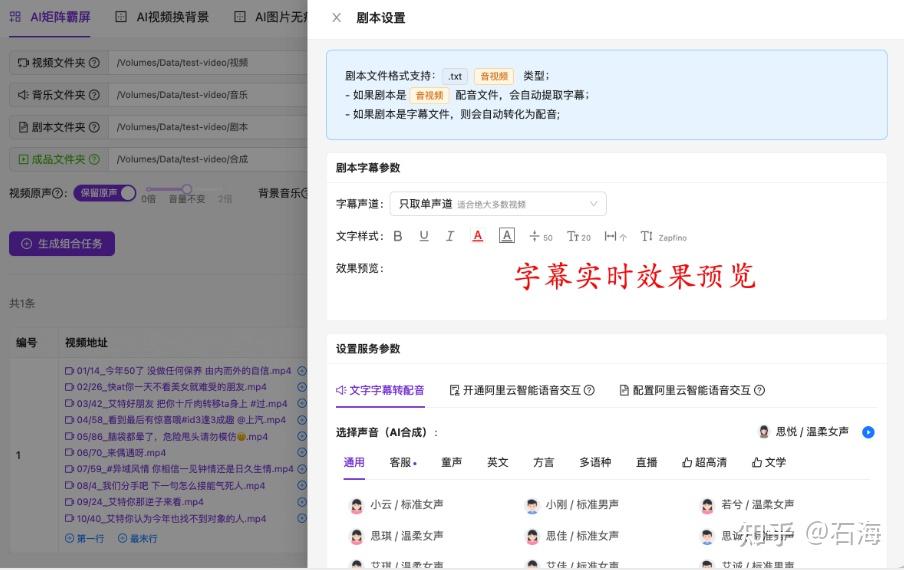Show help for 配置阿里云智能语音交互
904x570 pixels.
point(759,390)
